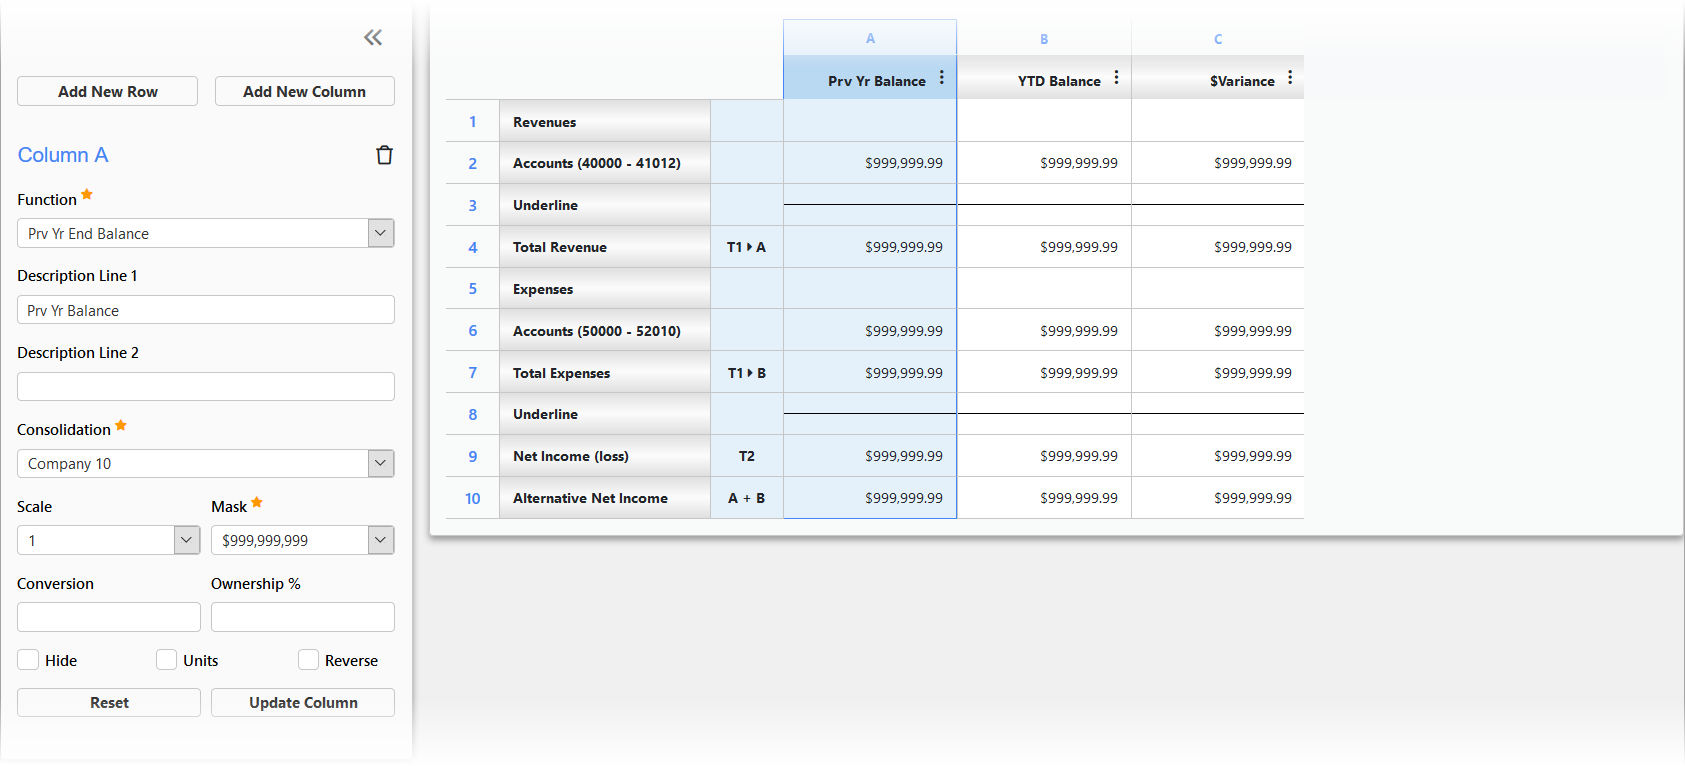Open $Variance column options menu
The height and width of the screenshot is (766, 1685).
point(1291,78)
